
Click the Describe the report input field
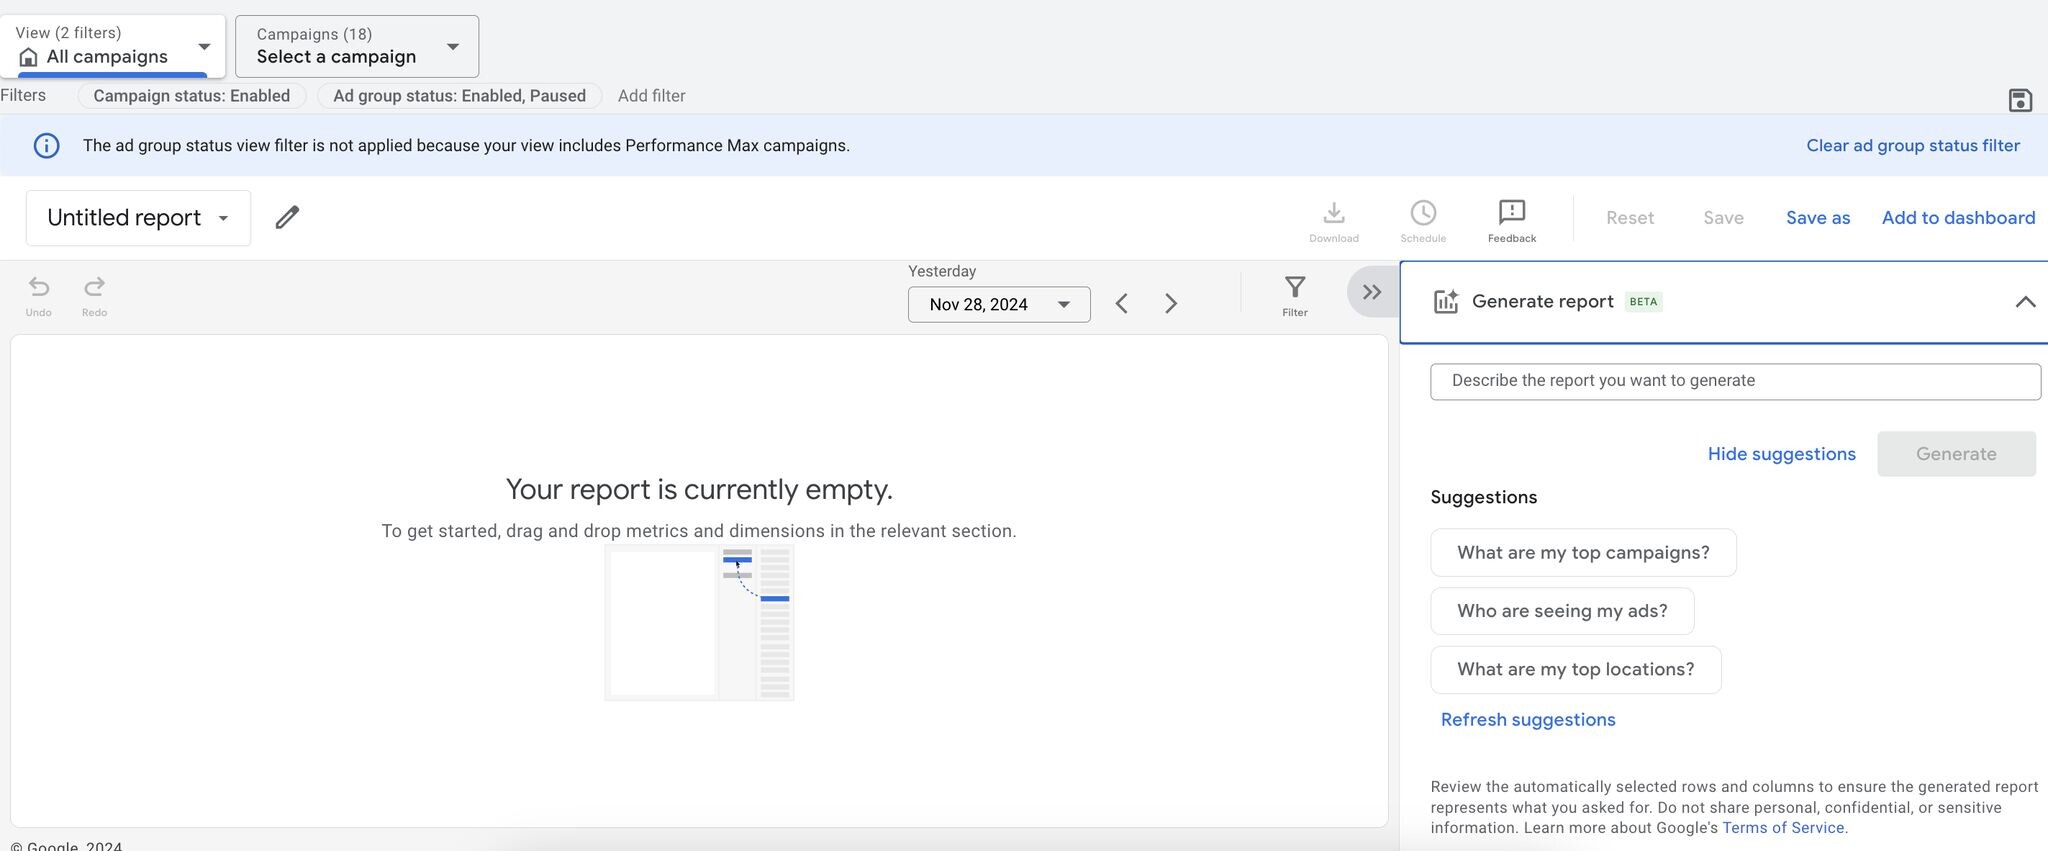click(1735, 382)
